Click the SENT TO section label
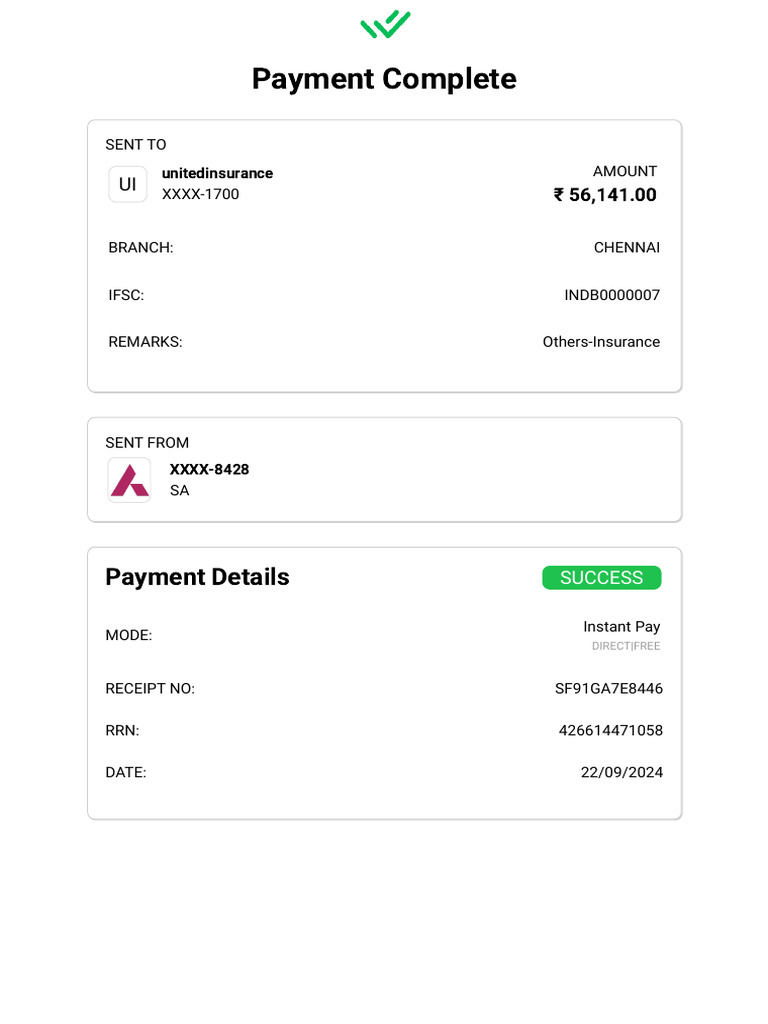 click(136, 144)
